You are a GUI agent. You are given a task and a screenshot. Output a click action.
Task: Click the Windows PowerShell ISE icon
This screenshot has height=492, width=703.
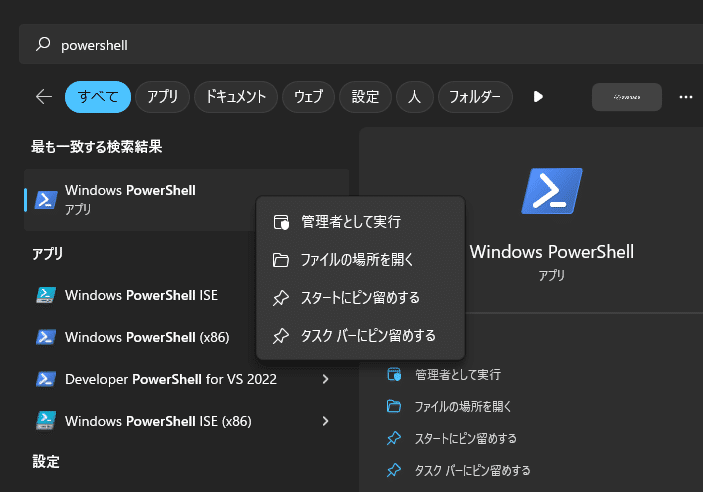46,295
